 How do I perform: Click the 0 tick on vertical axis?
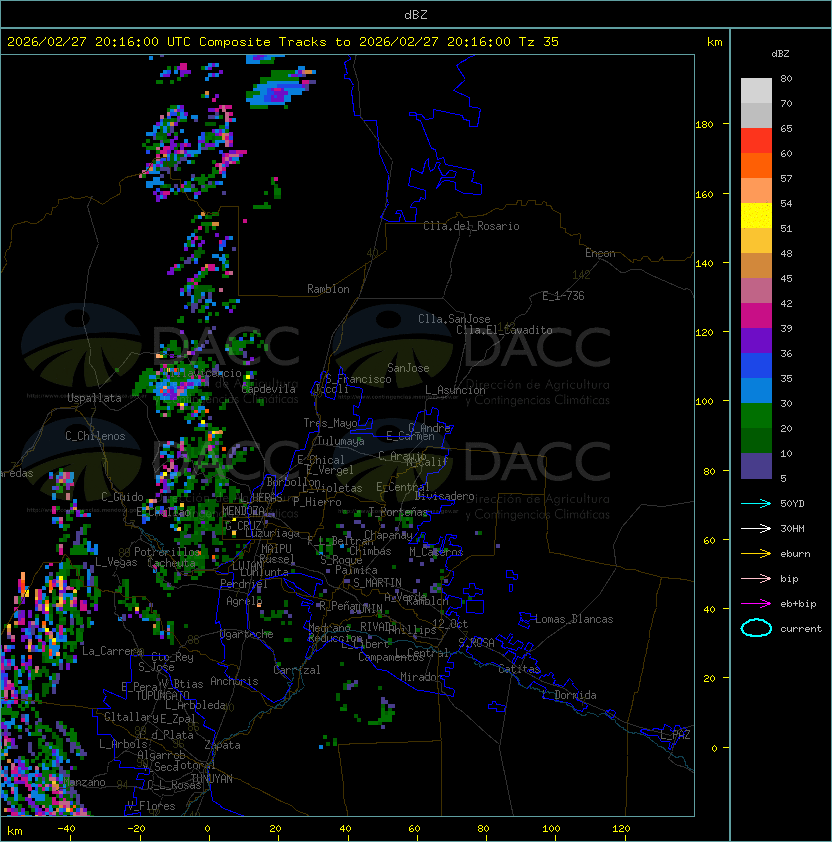[714, 749]
